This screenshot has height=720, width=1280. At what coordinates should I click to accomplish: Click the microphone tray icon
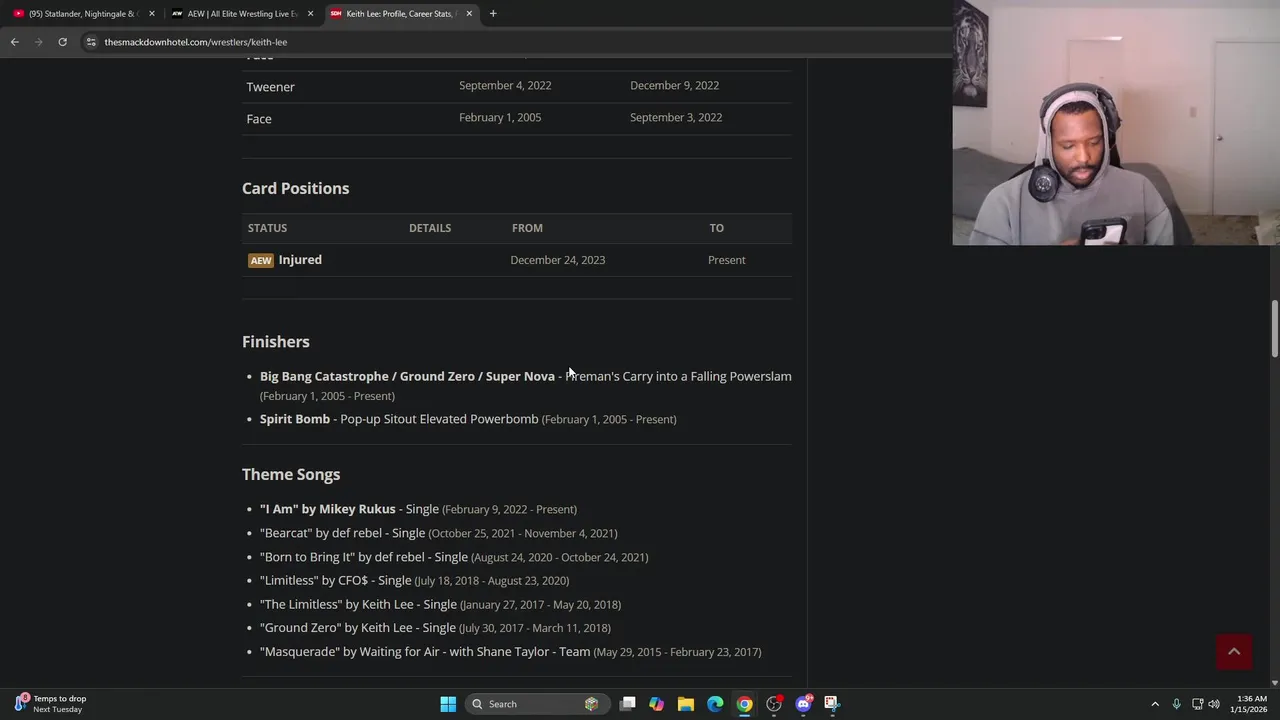[x=1176, y=704]
